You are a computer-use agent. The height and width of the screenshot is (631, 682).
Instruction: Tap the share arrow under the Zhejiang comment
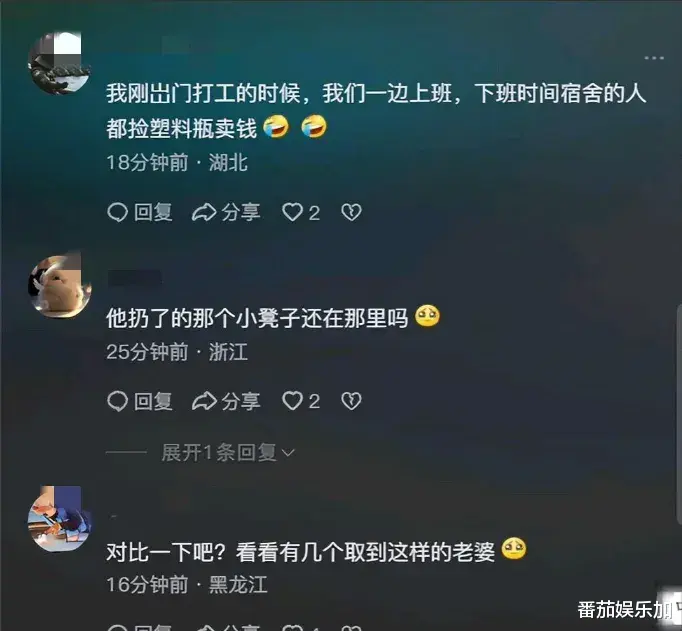[x=204, y=401]
